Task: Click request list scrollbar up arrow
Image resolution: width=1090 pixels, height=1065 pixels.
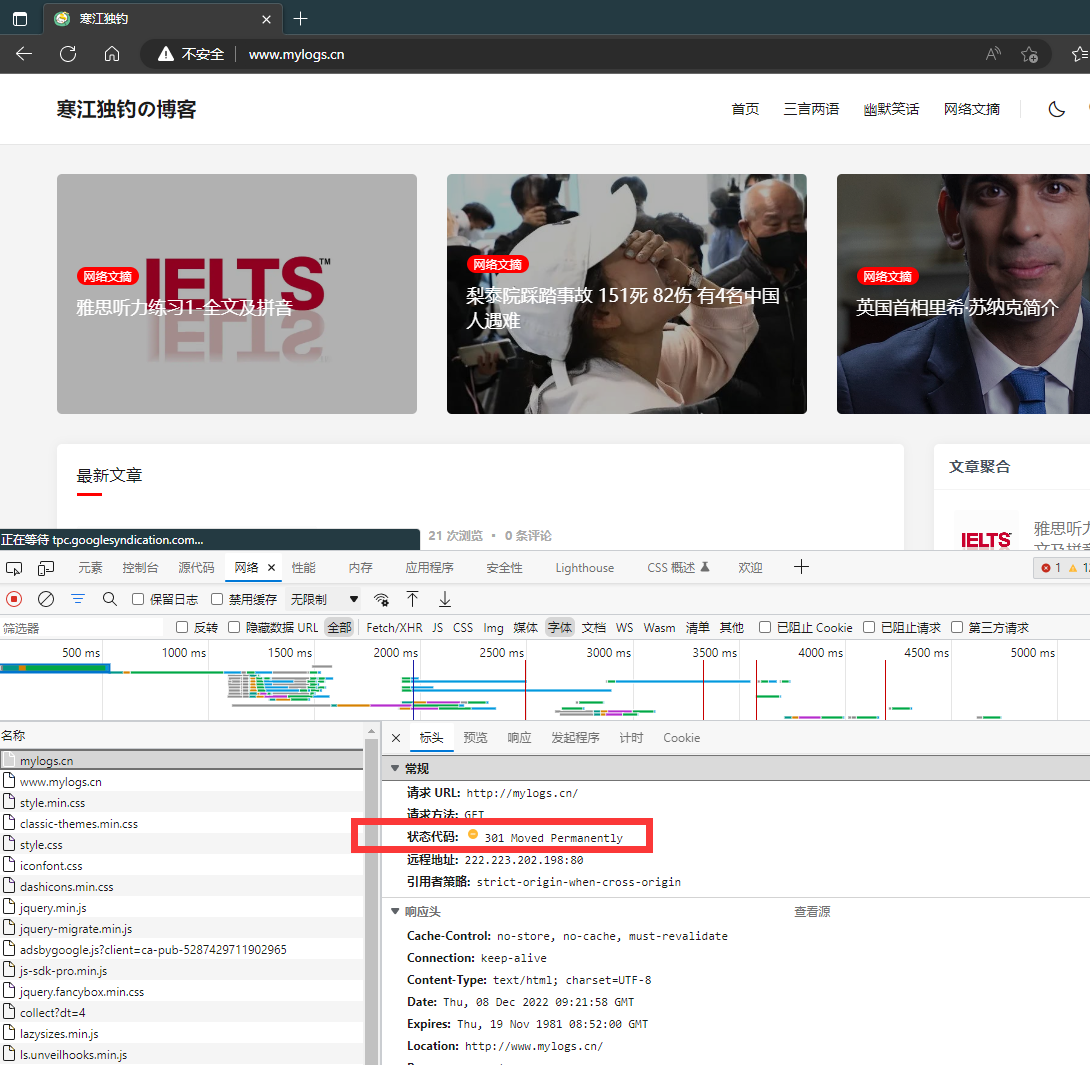Action: [x=371, y=732]
